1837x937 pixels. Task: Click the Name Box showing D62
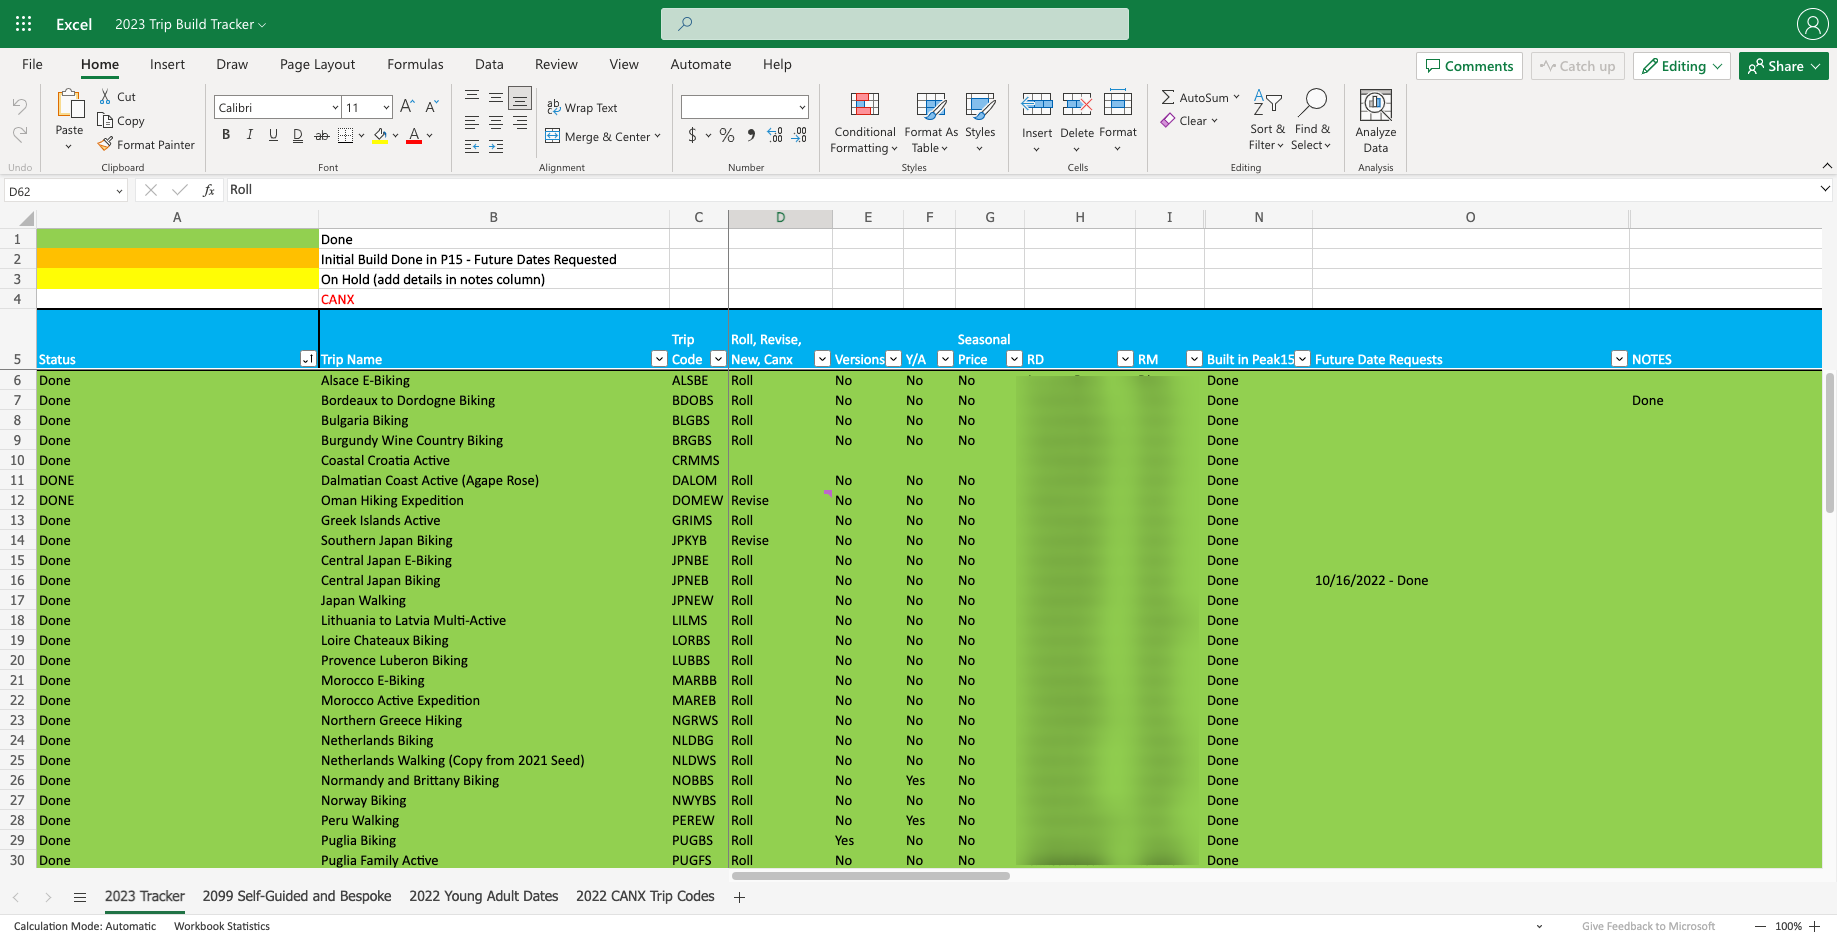click(58, 191)
